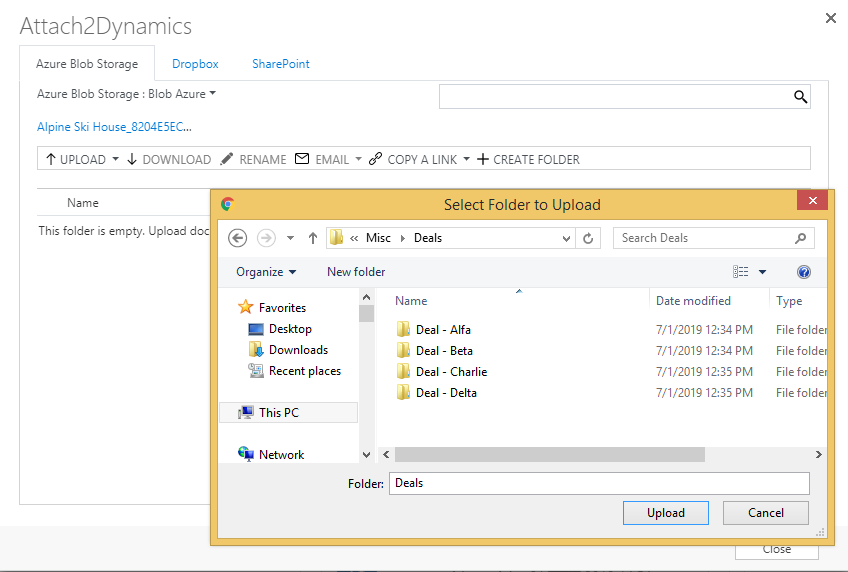
Task: Click the COPY A LINK chain button
Action: (413, 159)
